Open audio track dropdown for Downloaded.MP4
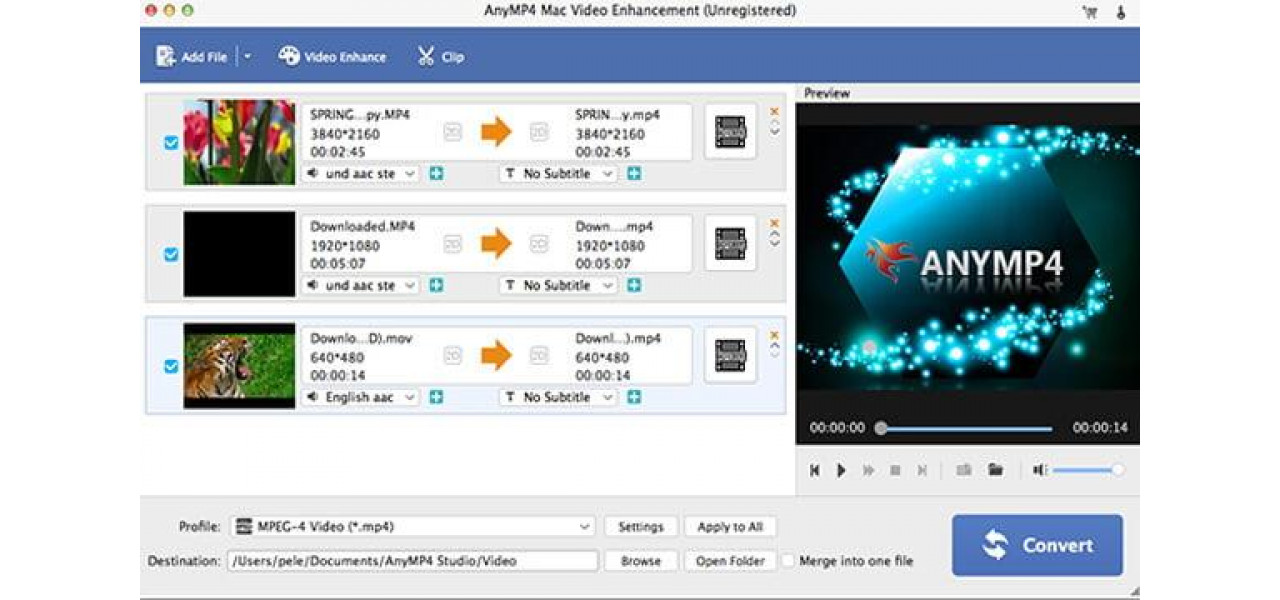Viewport: 1280px width, 600px height. point(361,286)
